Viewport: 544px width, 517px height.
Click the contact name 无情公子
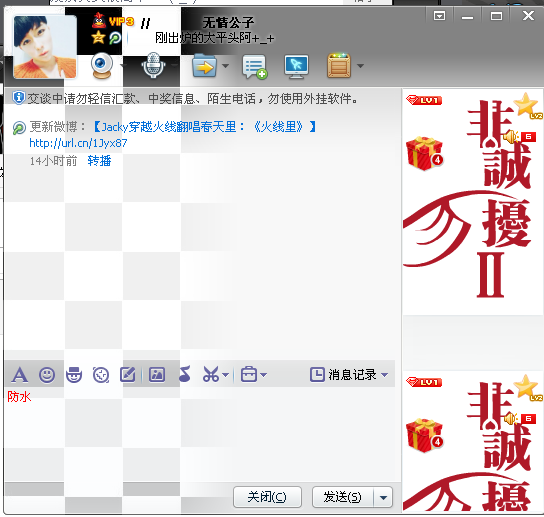[228, 23]
